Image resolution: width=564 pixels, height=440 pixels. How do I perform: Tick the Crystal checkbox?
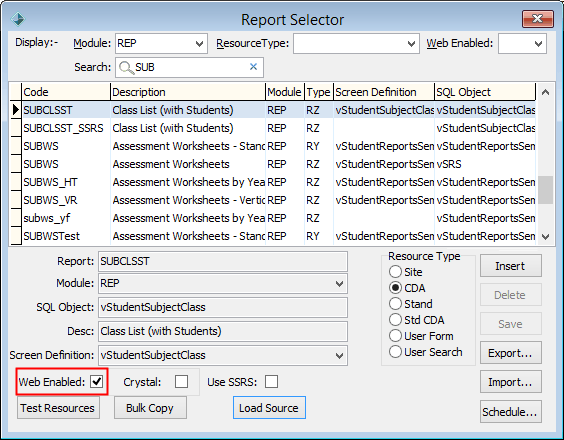(181, 381)
